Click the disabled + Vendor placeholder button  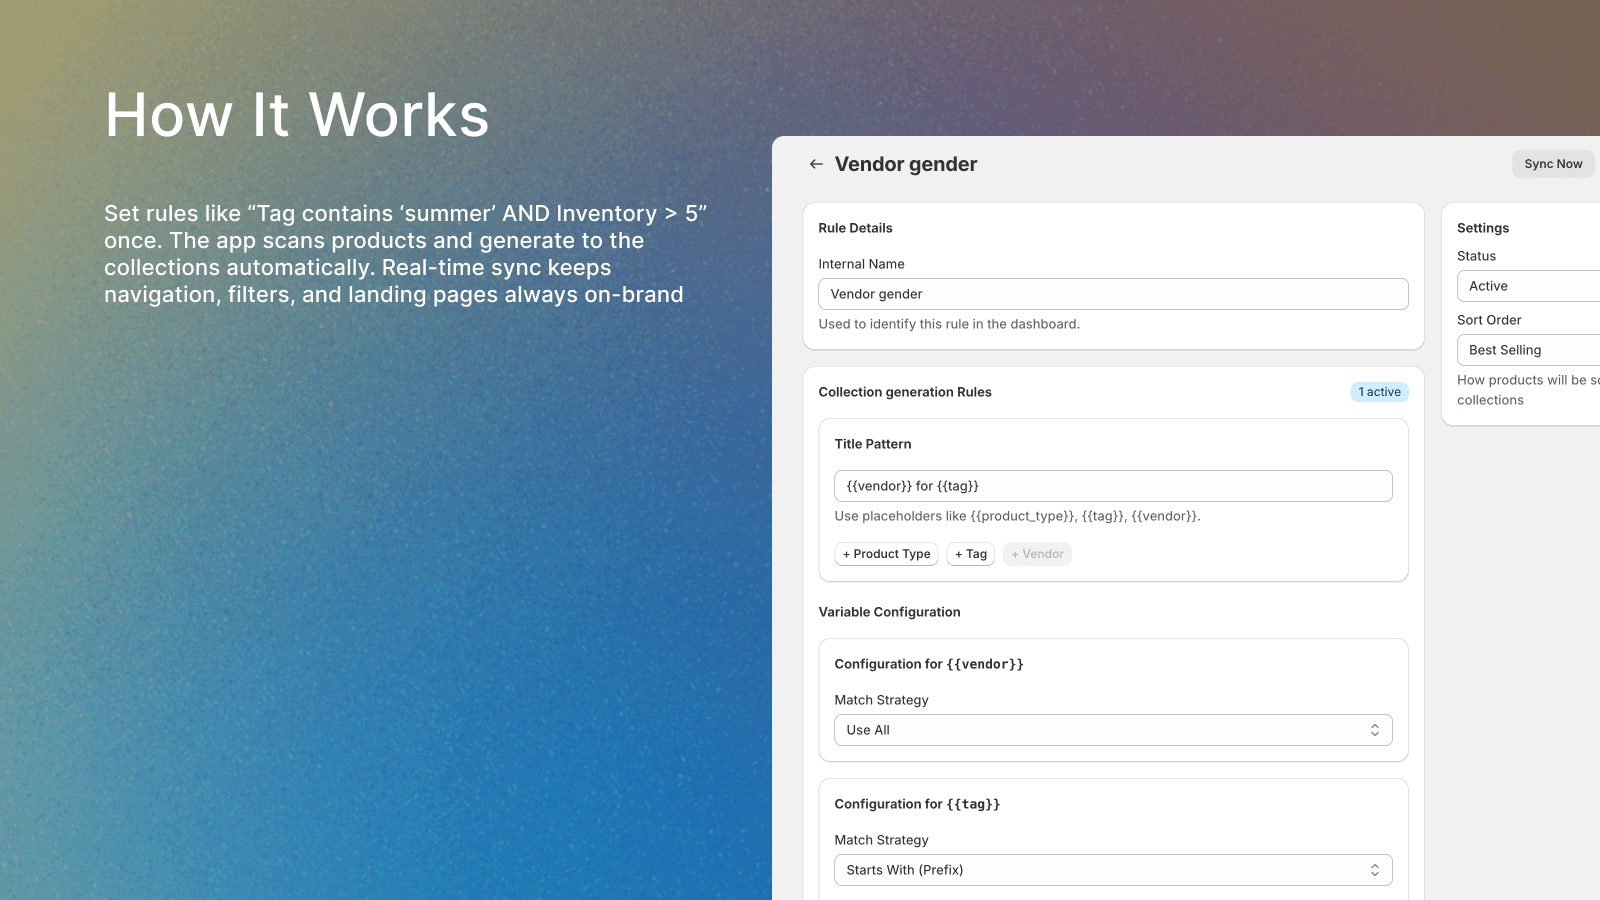tap(1037, 553)
